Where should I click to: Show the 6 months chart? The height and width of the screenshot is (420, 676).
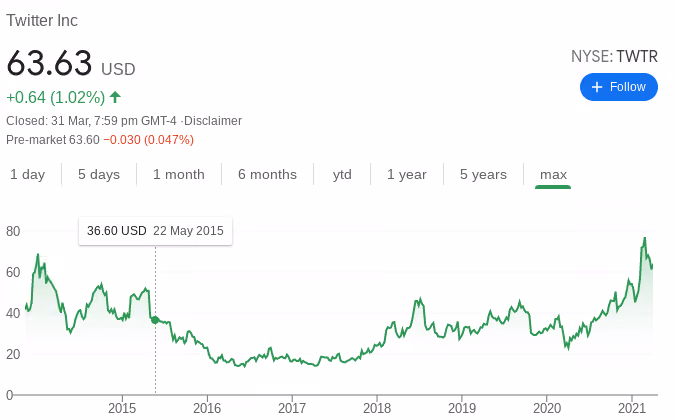click(267, 175)
